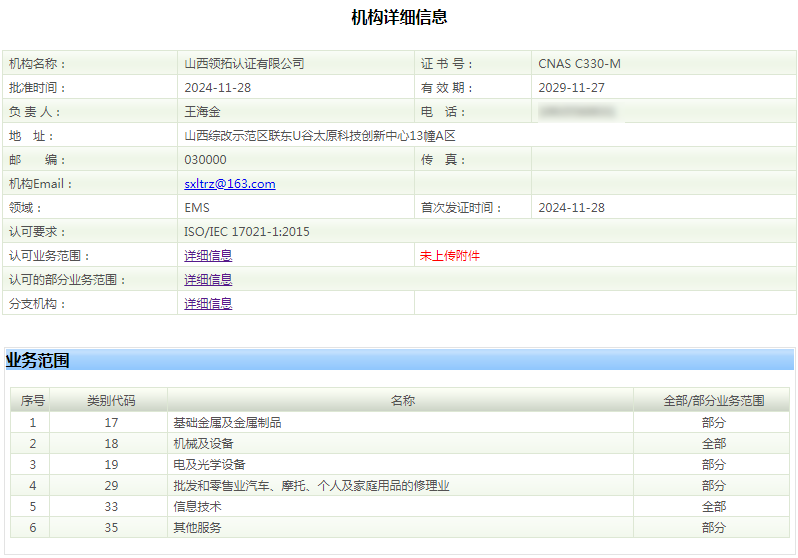Click the 类别代码 column header
This screenshot has width=798, height=558.
[x=111, y=401]
